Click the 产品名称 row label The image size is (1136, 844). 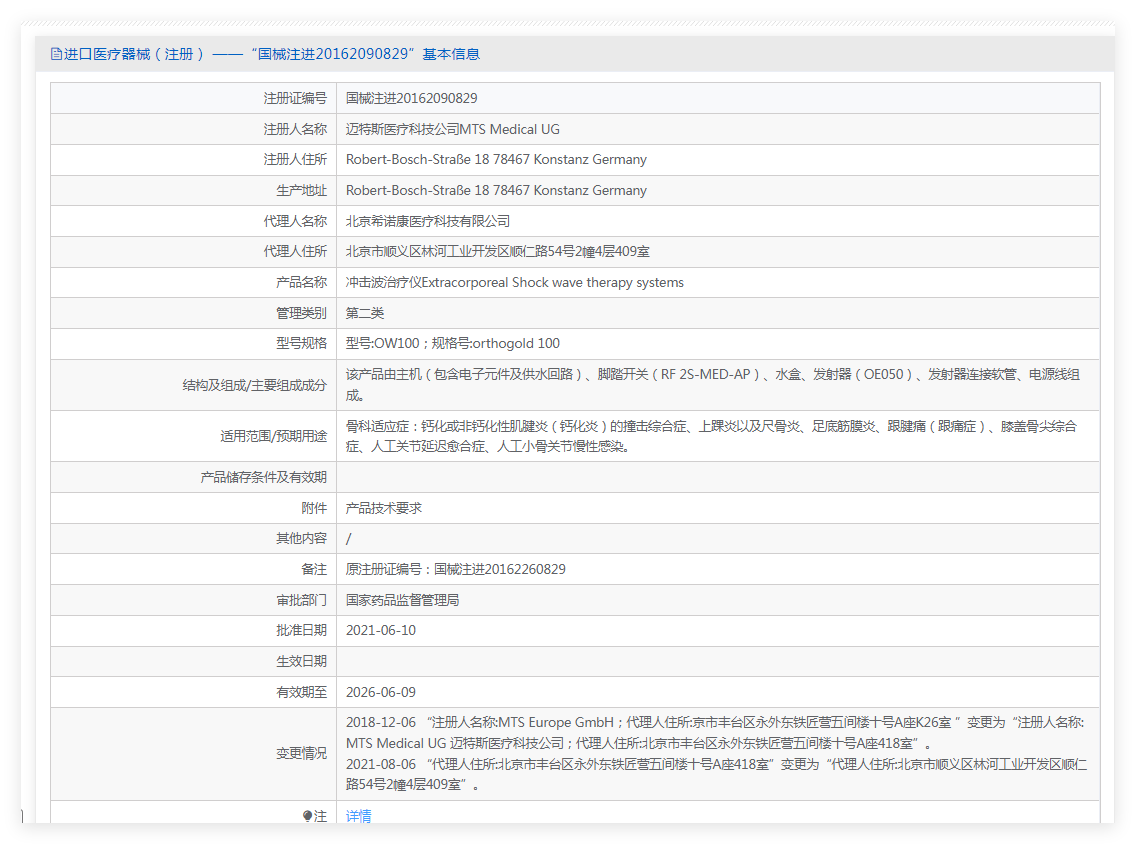pos(301,283)
